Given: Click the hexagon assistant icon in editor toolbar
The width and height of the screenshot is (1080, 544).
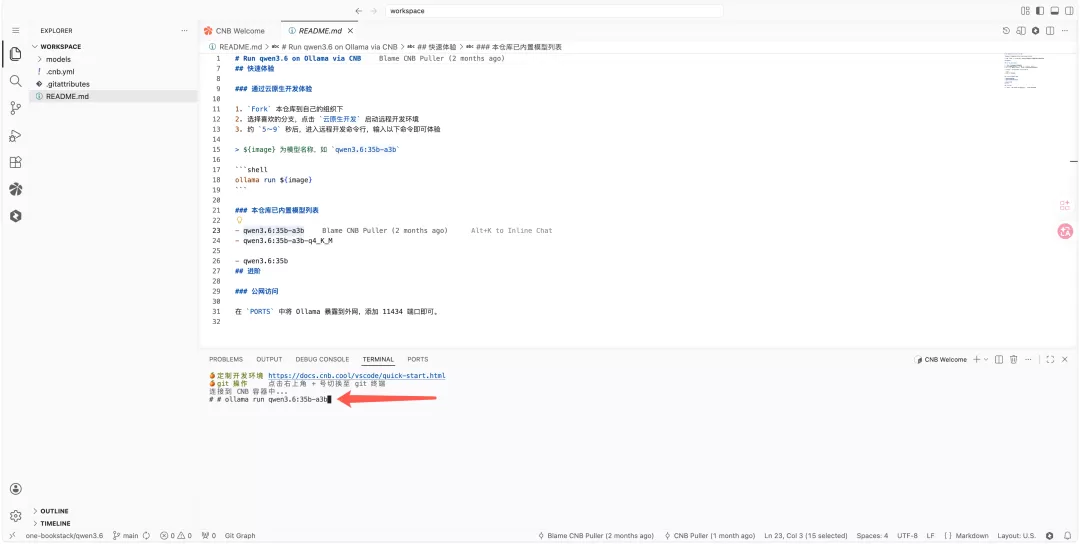Looking at the screenshot, I should (x=1035, y=30).
